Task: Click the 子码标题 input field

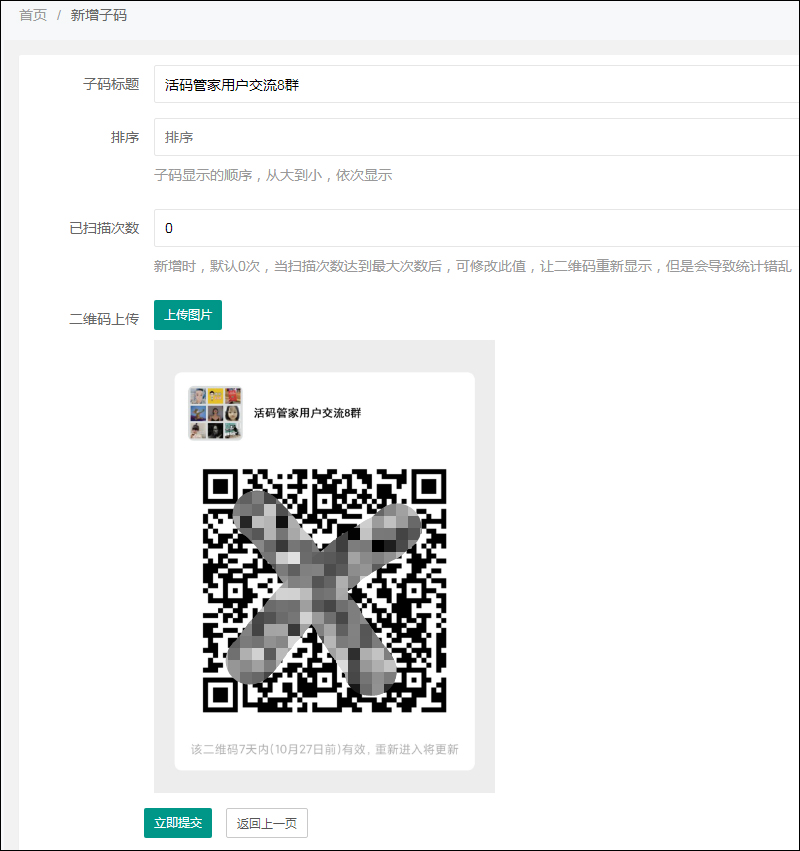Action: point(400,84)
